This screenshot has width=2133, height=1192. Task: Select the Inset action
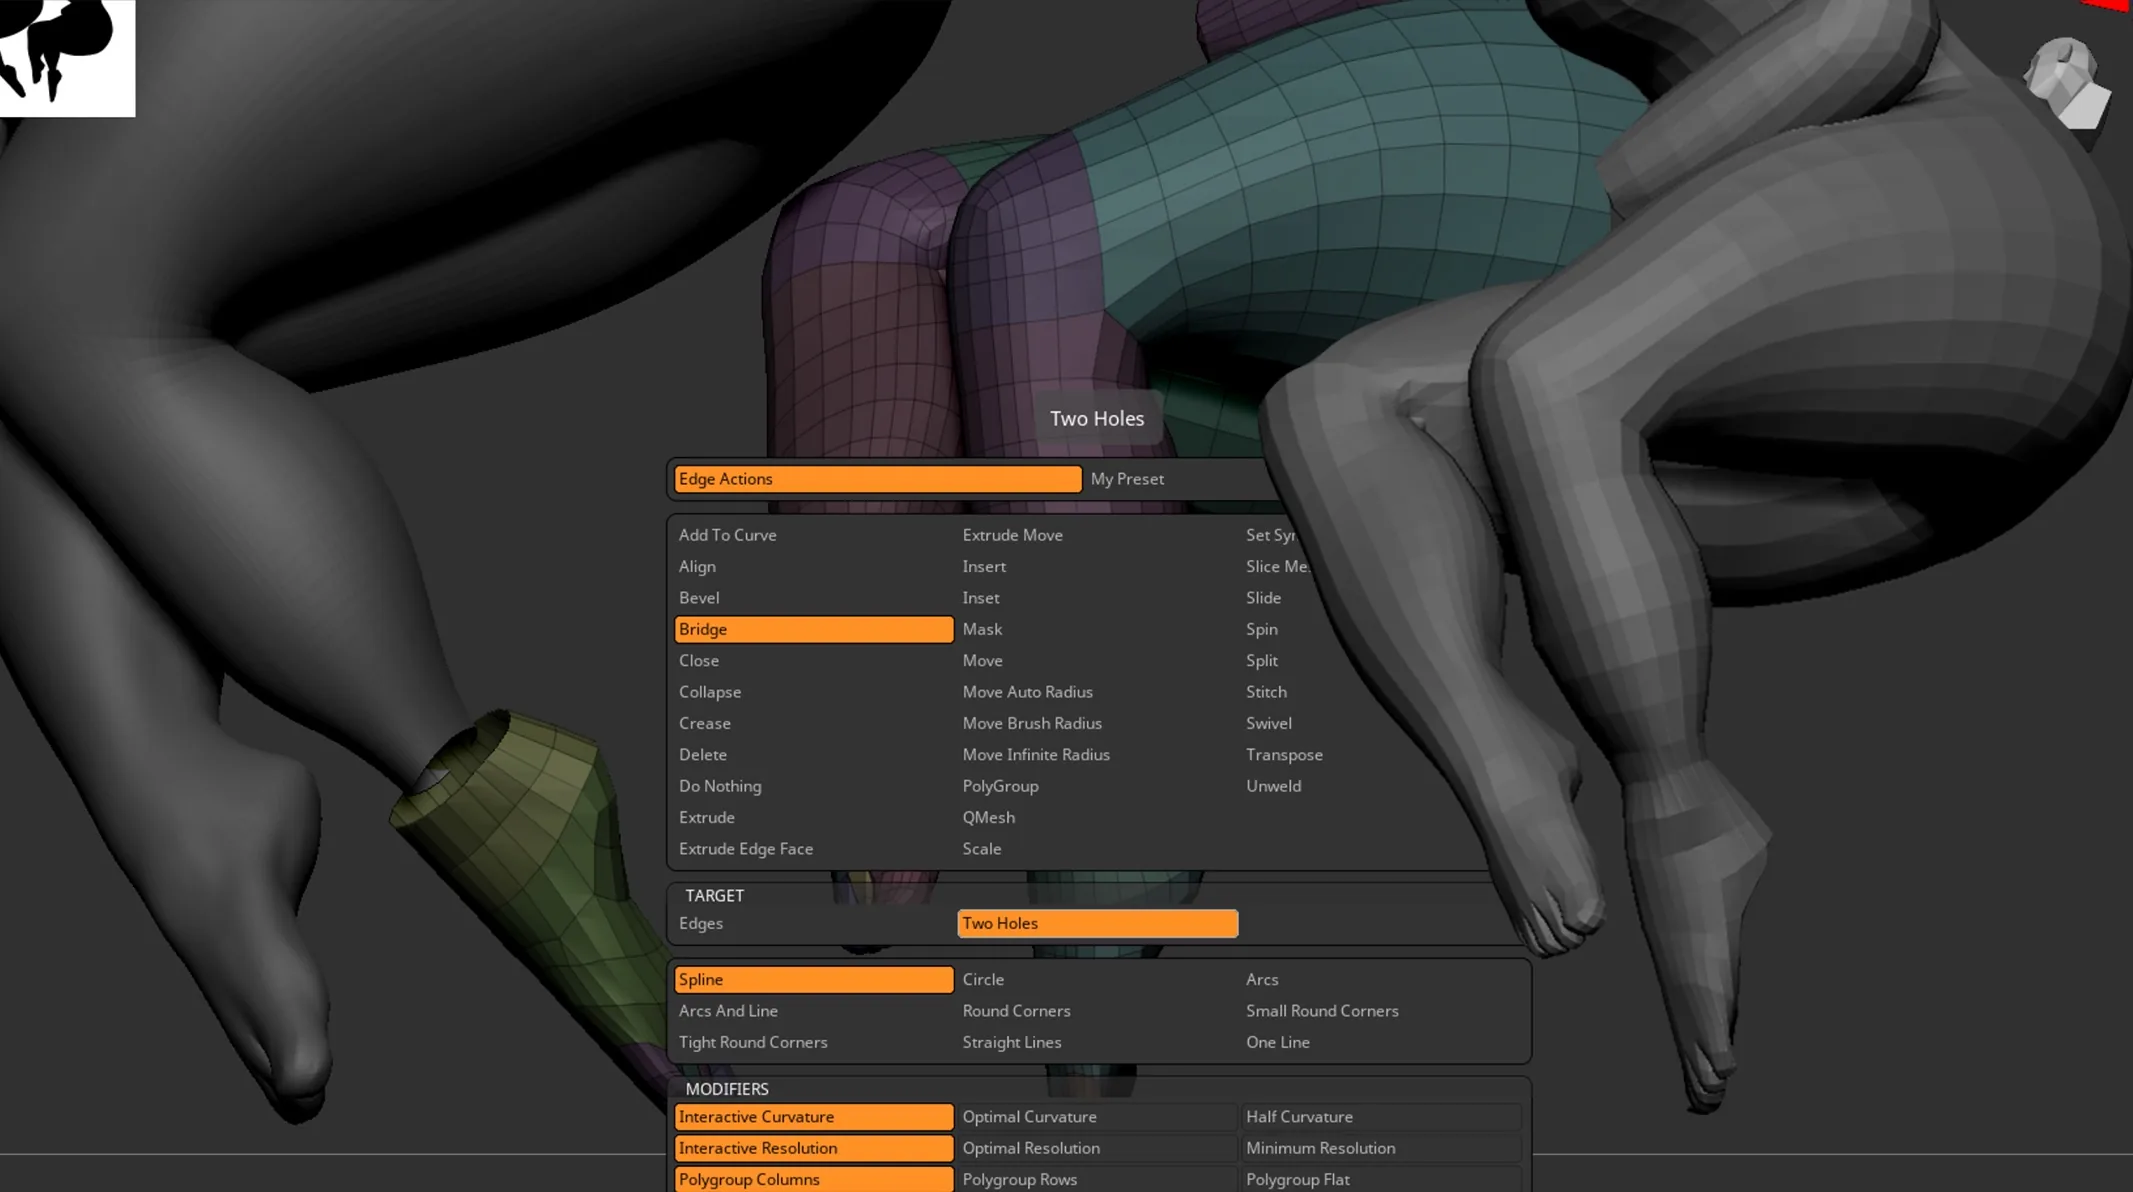[x=981, y=598]
